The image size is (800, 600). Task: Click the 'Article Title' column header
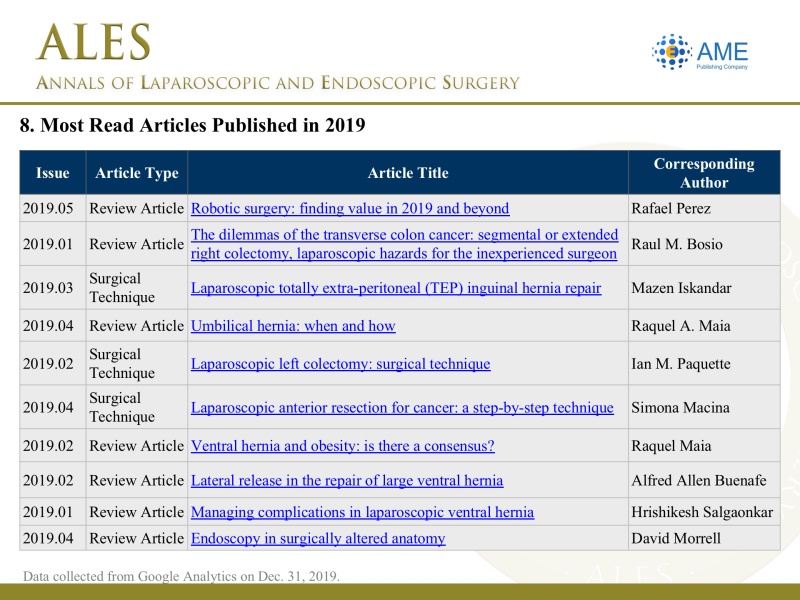tap(408, 173)
